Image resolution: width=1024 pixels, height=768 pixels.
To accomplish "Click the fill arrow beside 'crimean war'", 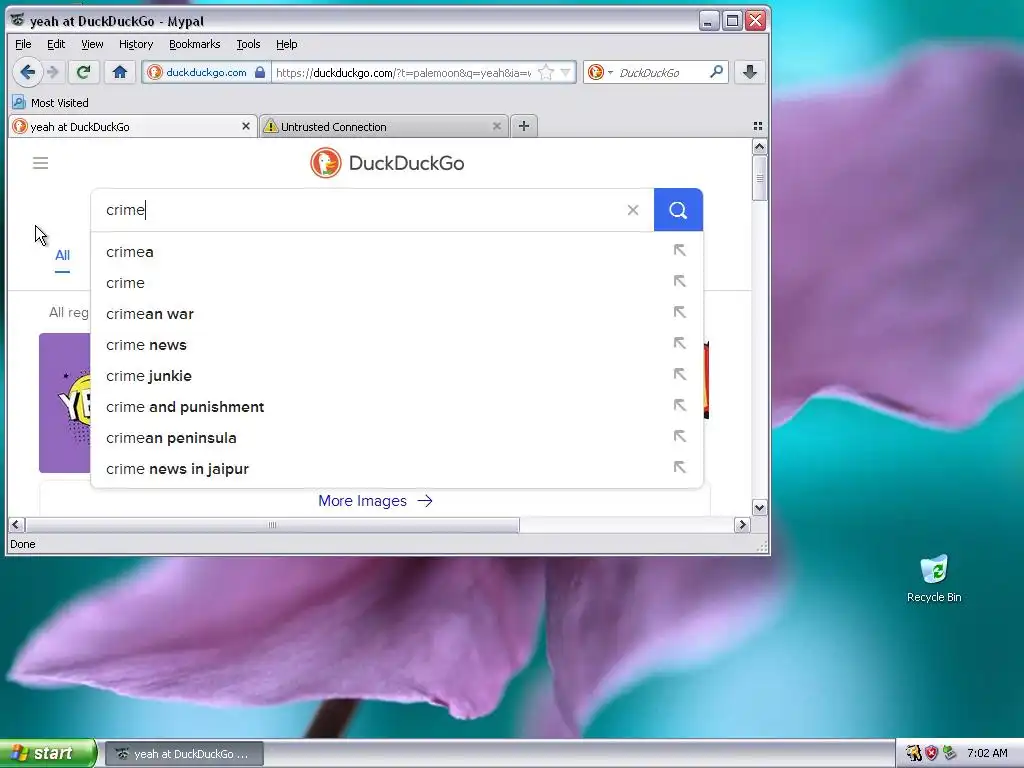I will pyautogui.click(x=679, y=312).
